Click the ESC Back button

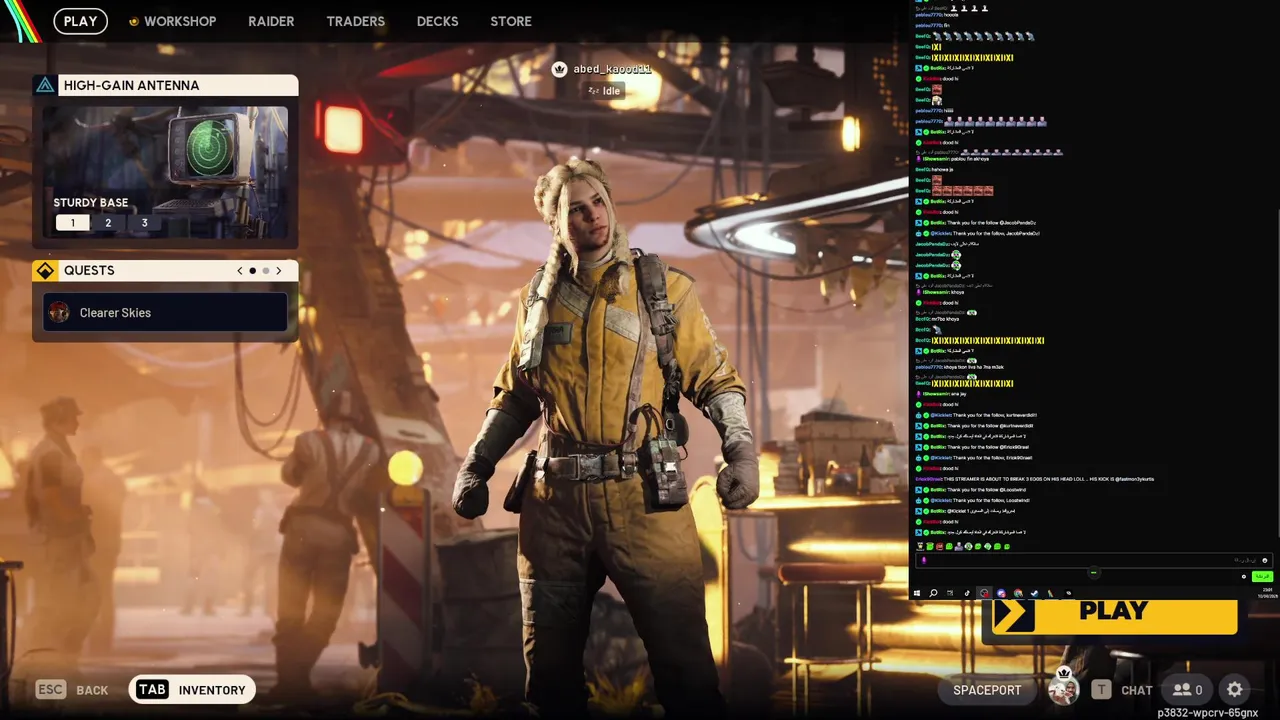tap(72, 690)
